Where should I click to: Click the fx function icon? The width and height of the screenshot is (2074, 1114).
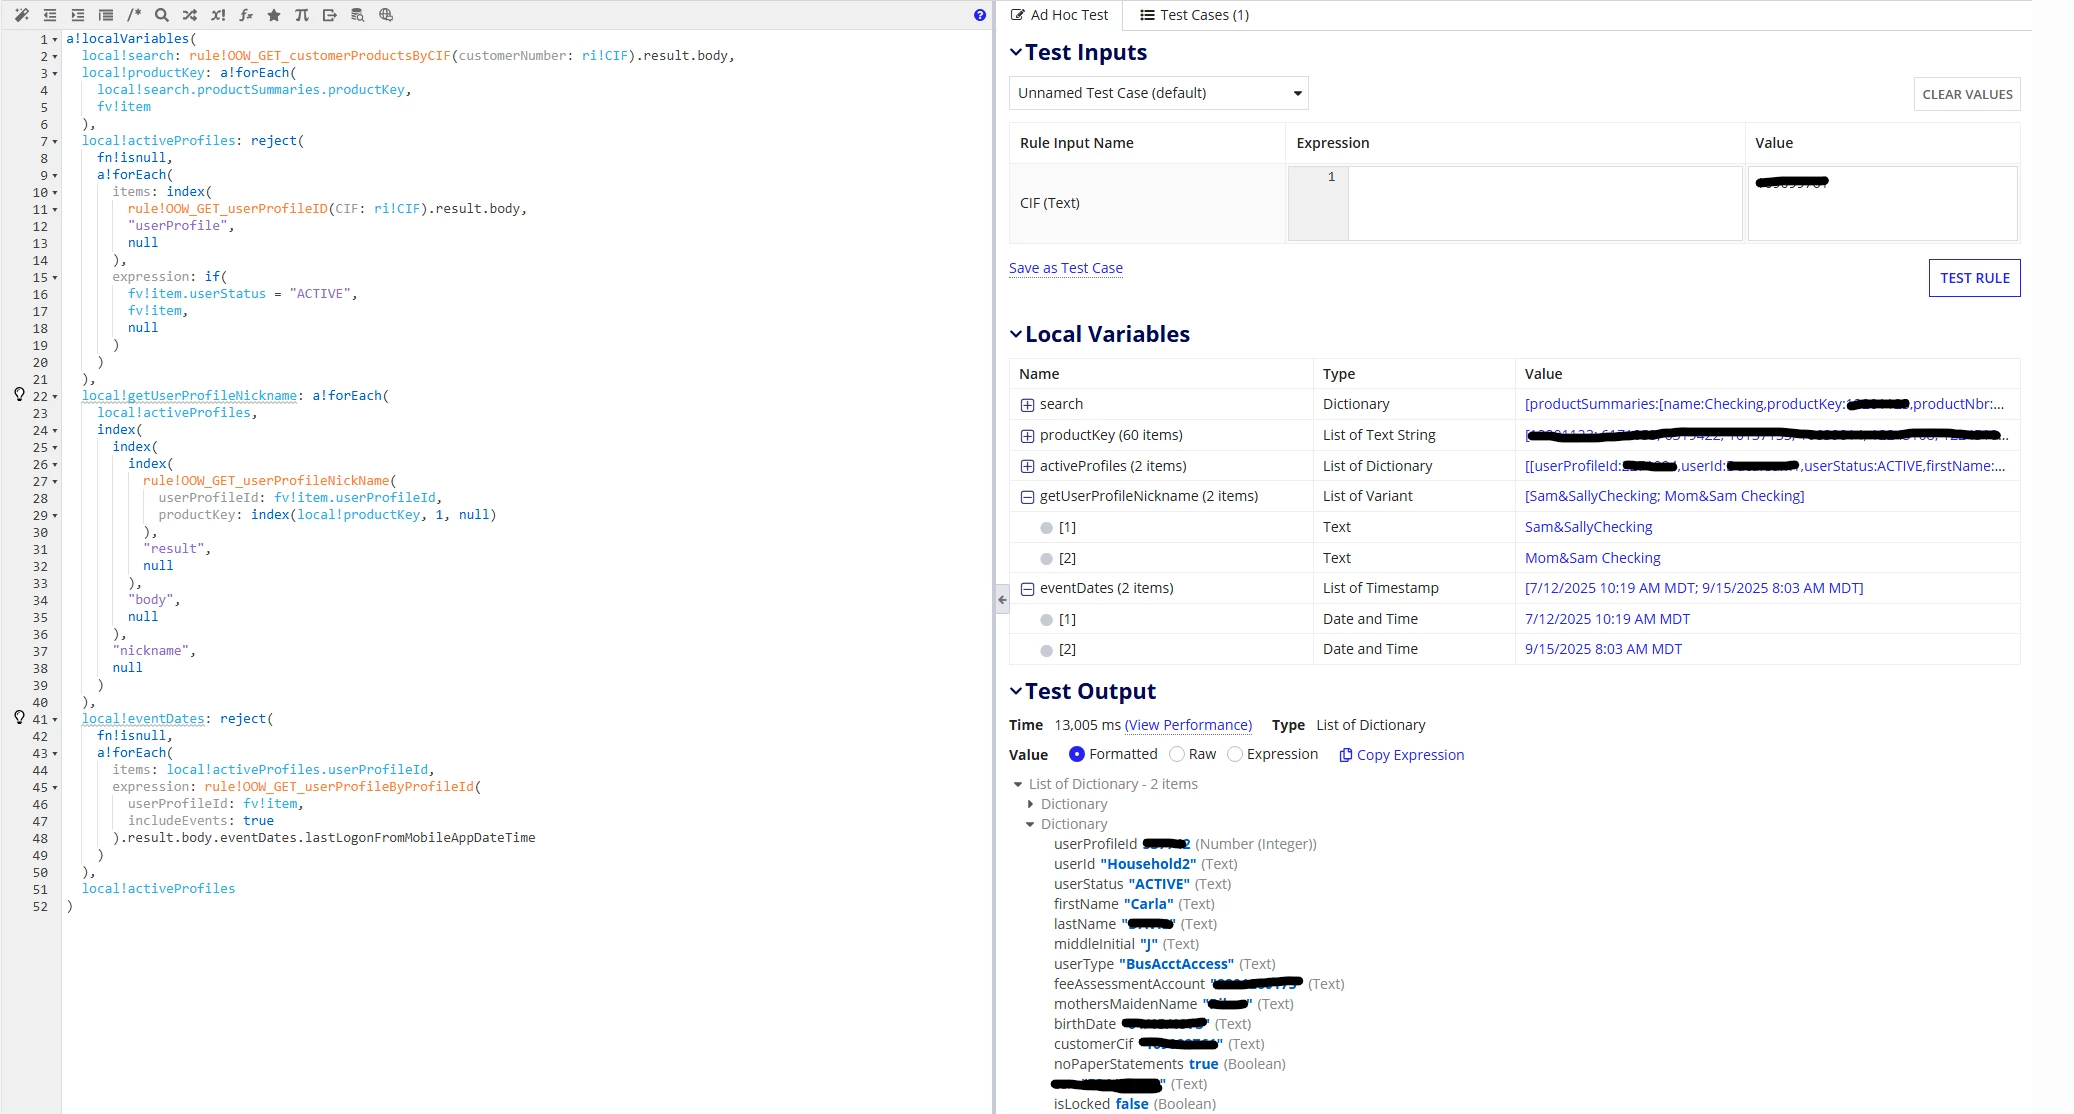[x=246, y=15]
